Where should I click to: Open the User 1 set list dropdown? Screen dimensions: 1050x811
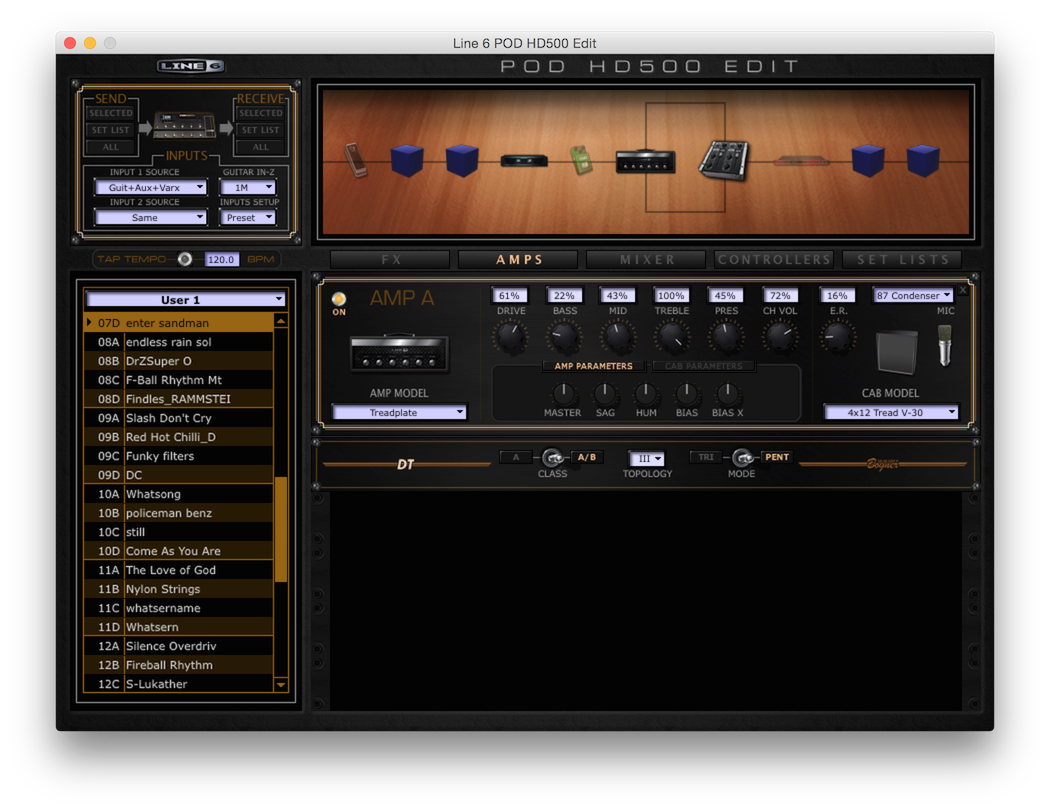[x=185, y=299]
